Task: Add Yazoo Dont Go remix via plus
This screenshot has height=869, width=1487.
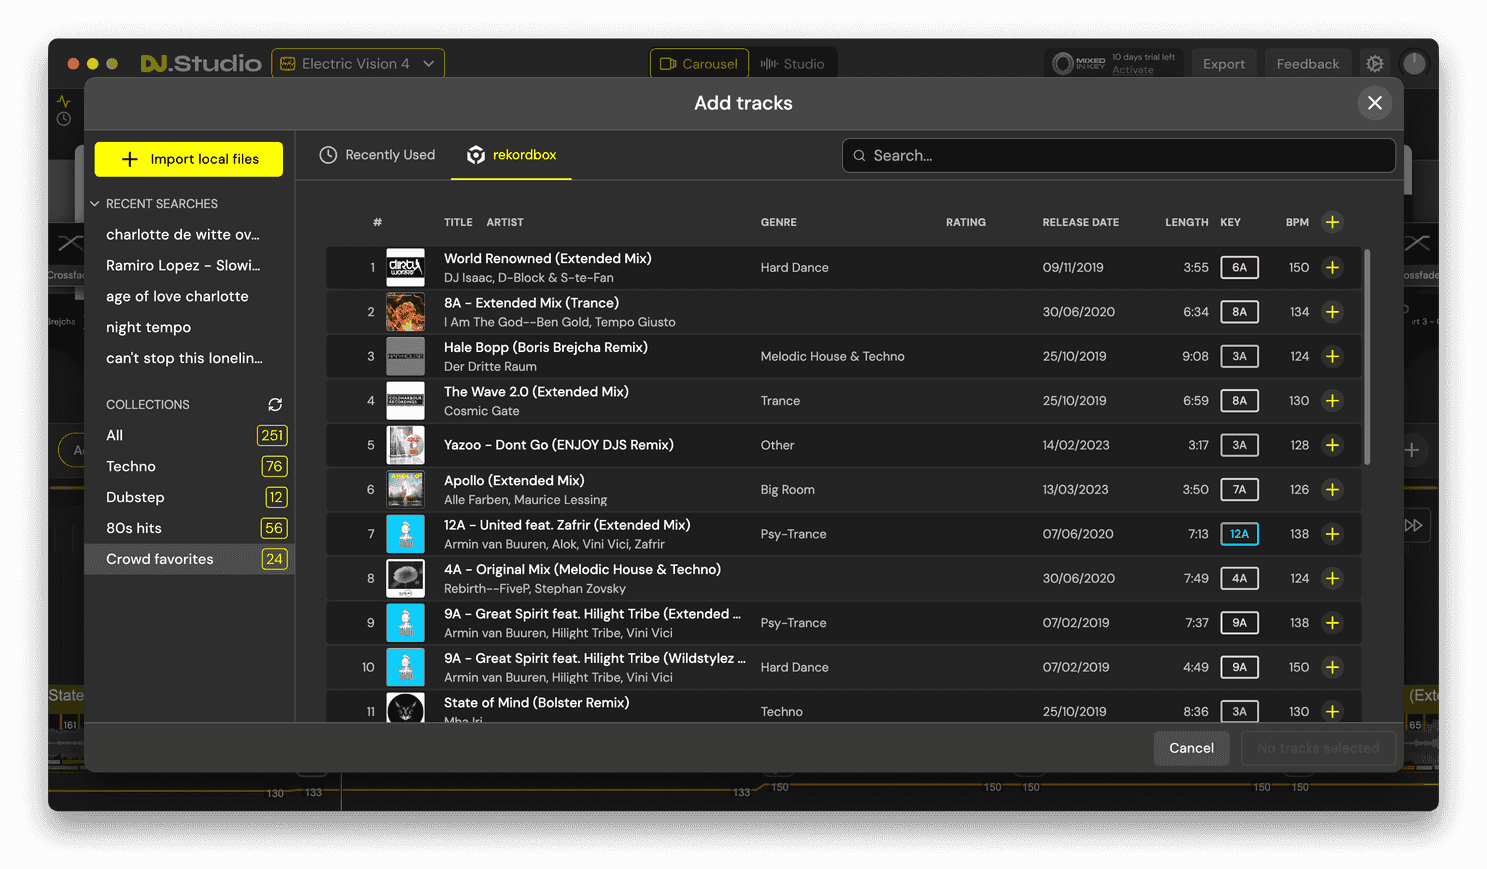Action: 1332,445
